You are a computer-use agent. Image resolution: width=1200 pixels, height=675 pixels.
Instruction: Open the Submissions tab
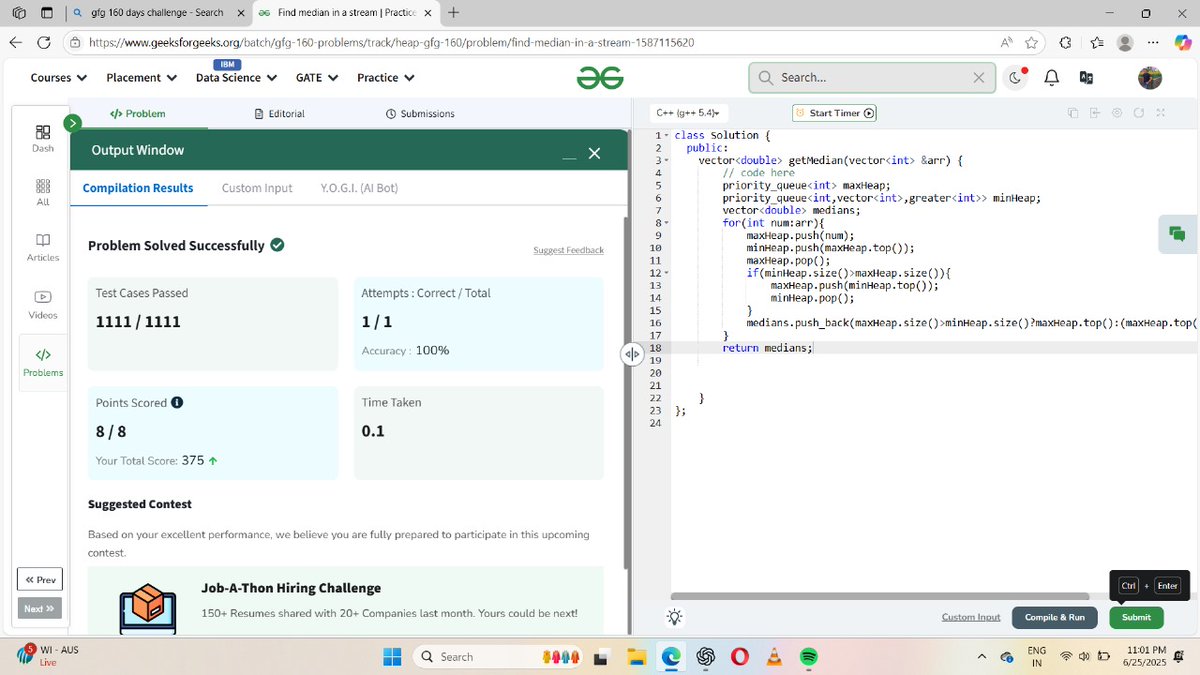pos(420,114)
